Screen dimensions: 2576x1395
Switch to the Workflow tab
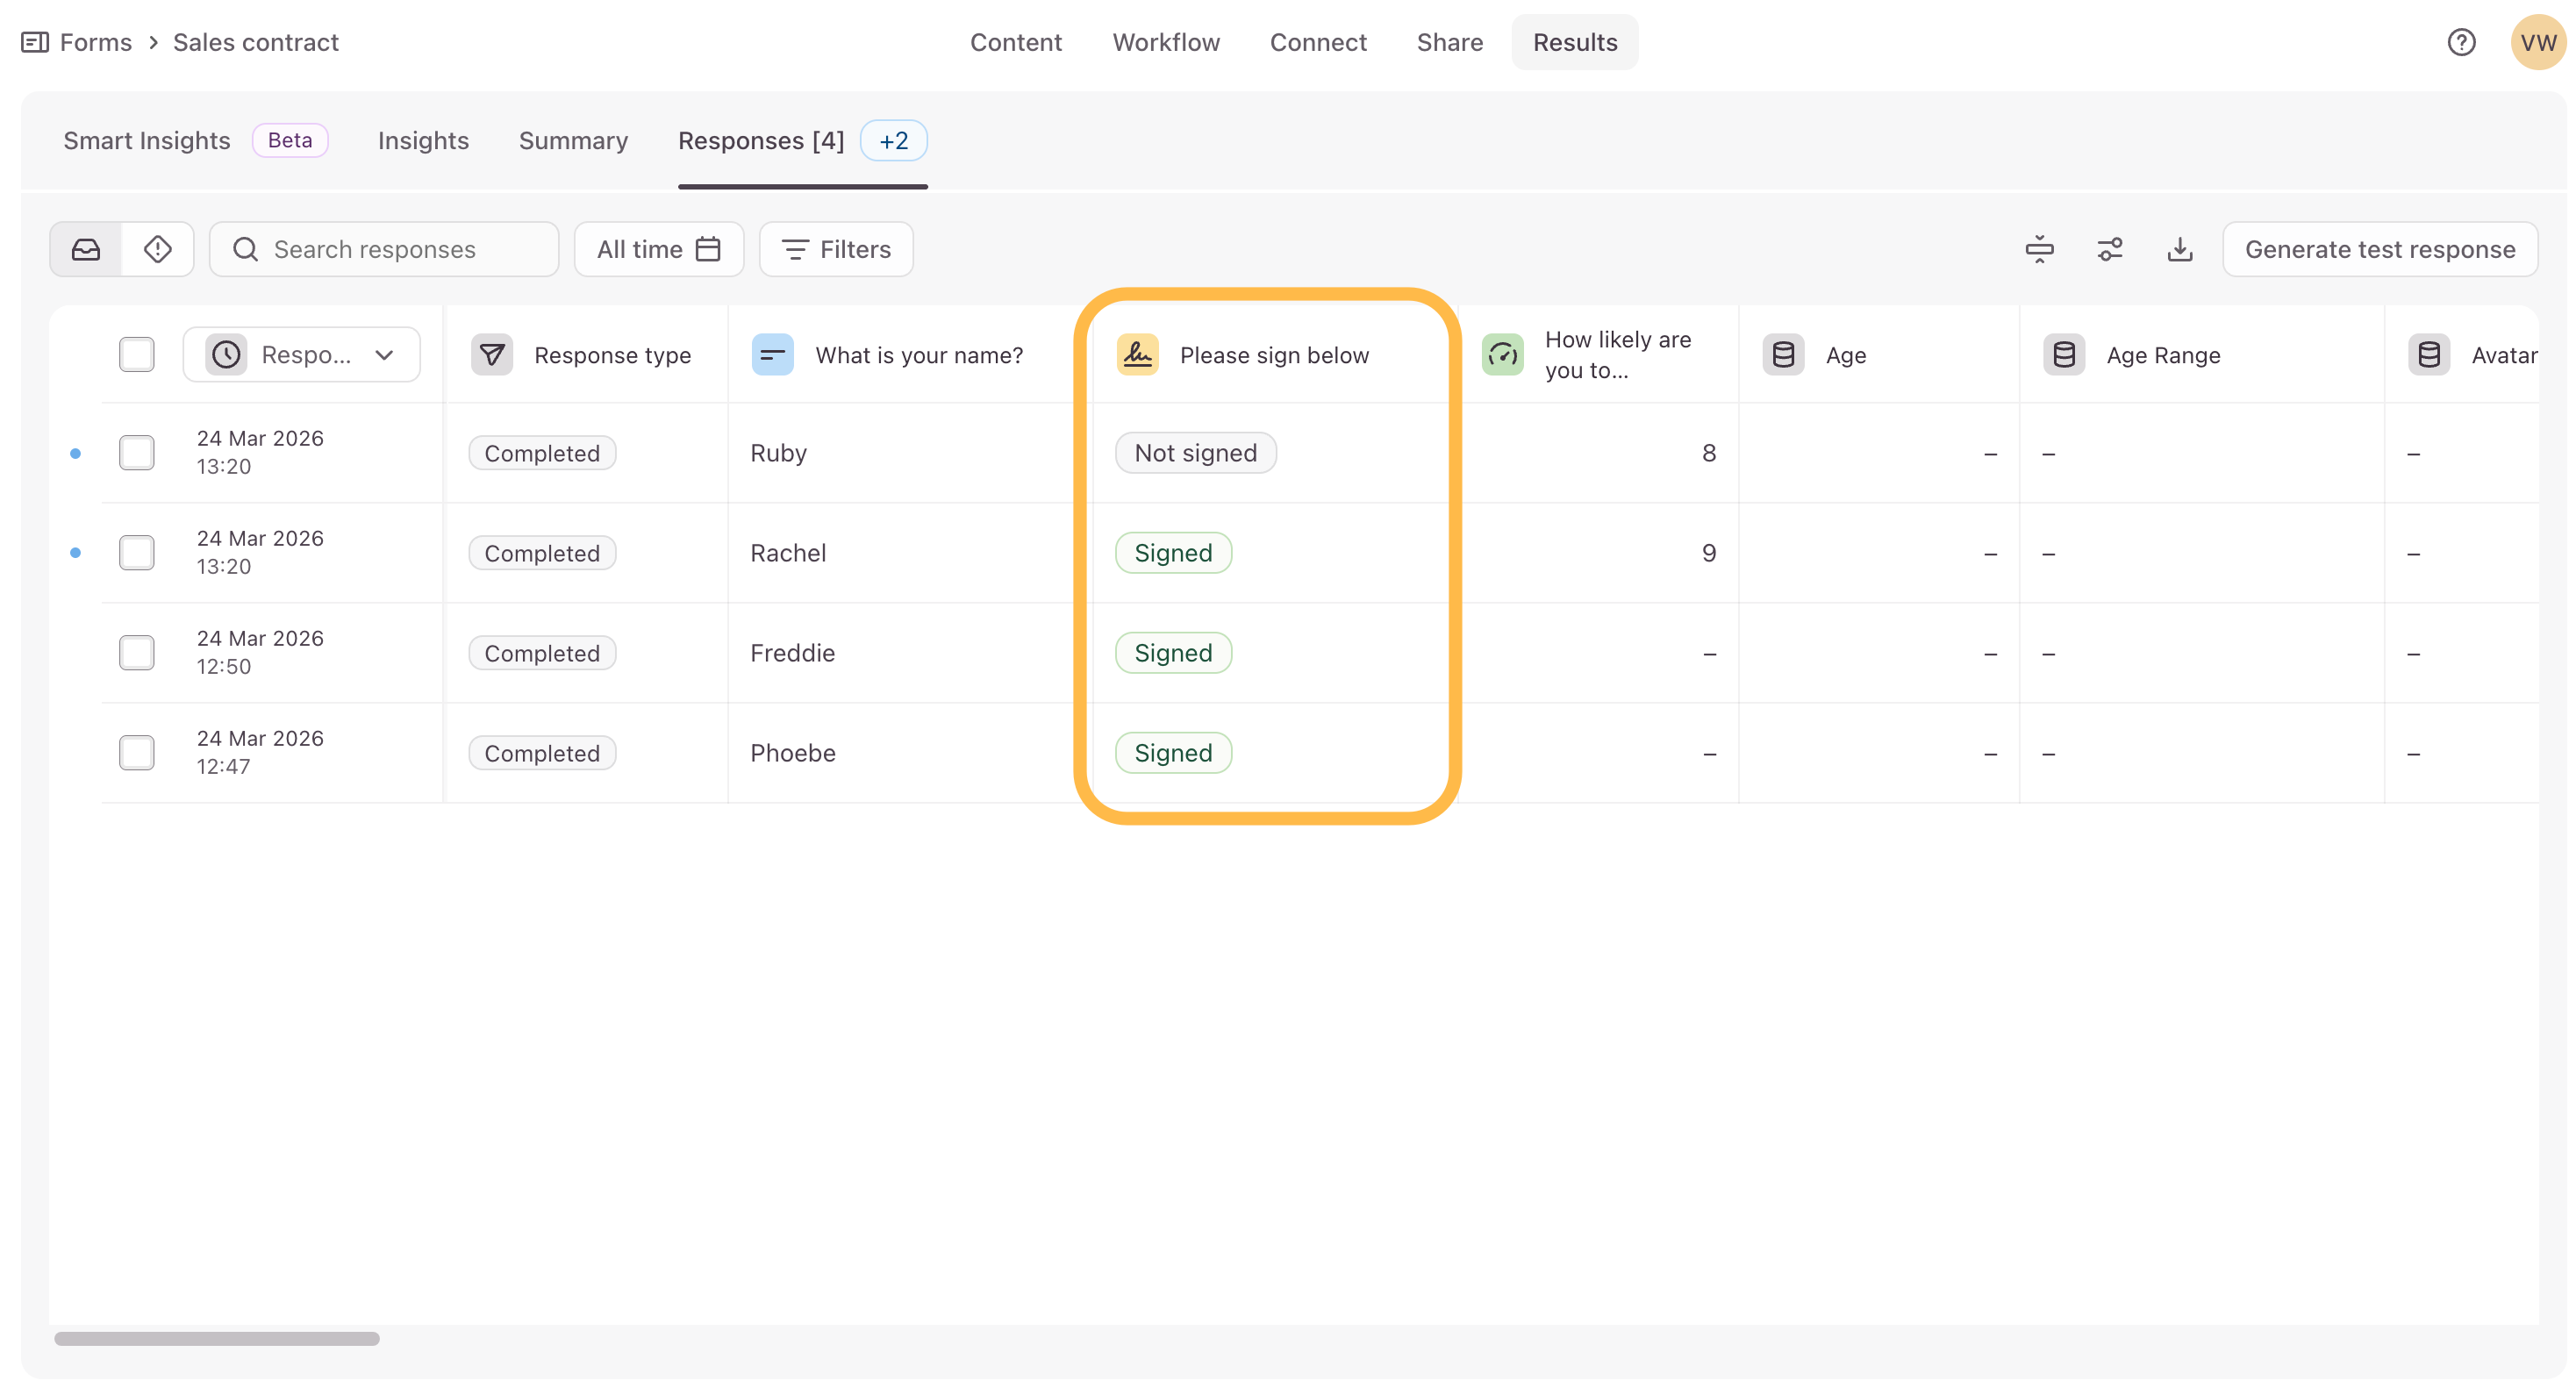(1166, 42)
